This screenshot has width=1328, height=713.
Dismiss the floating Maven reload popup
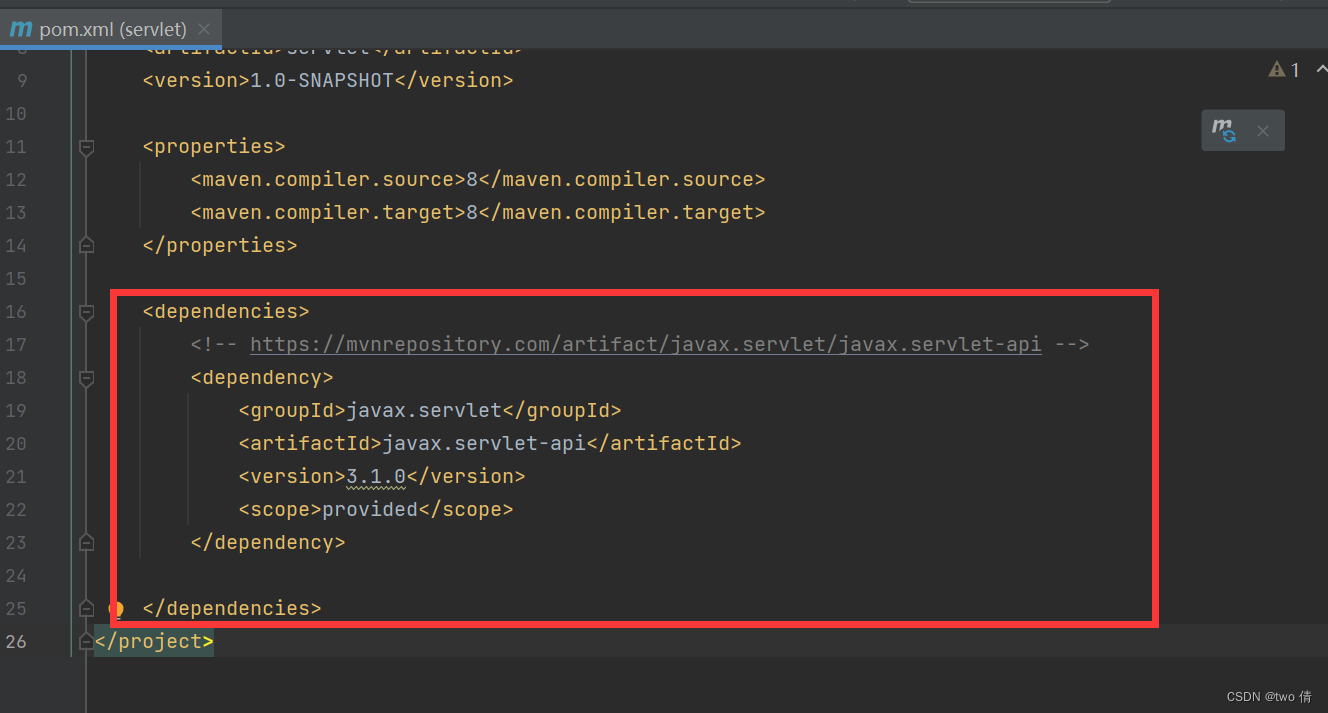pyautogui.click(x=1262, y=131)
